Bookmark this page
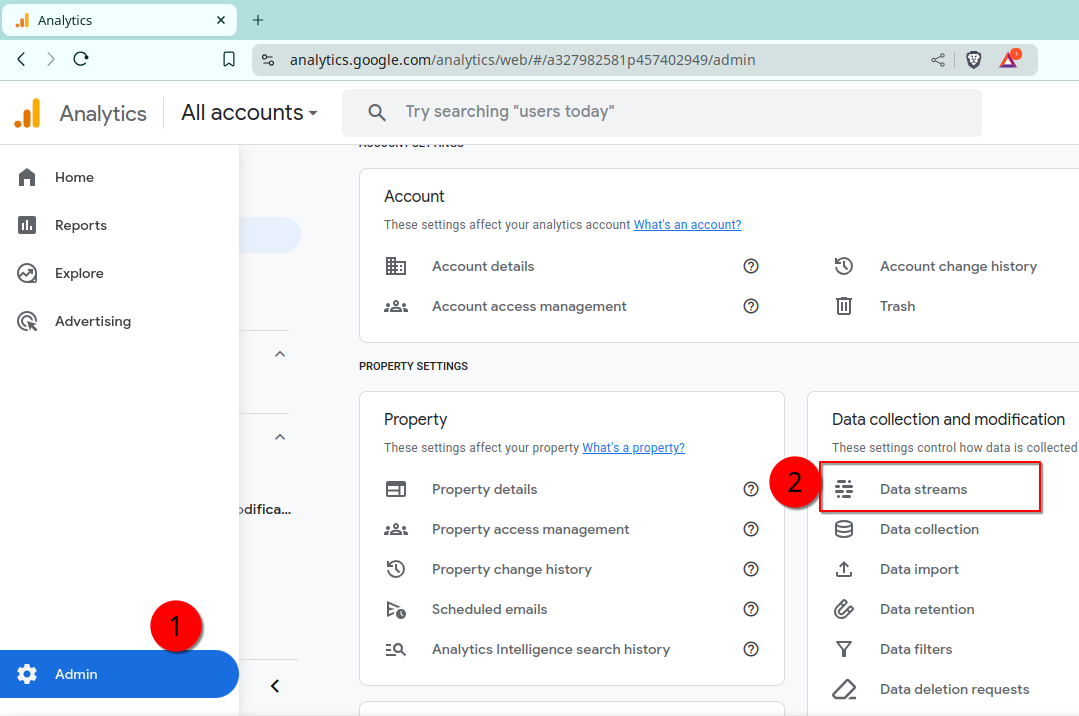Viewport: 1079px width, 716px height. tap(229, 59)
